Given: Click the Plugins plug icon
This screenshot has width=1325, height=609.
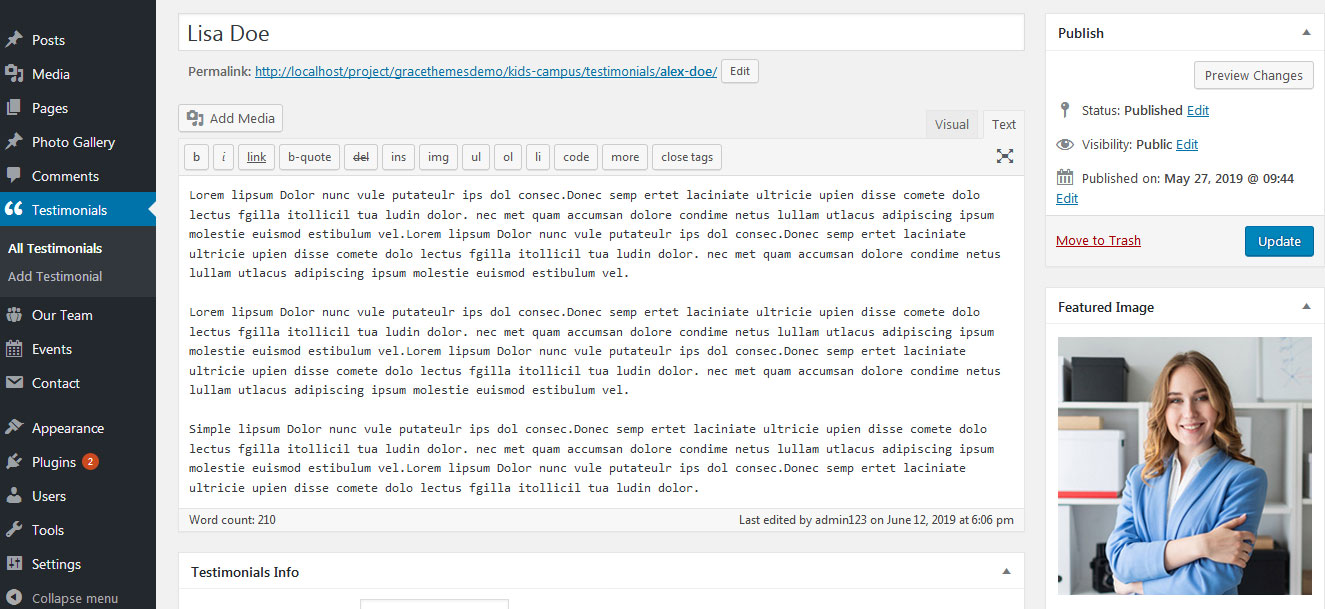Looking at the screenshot, I should [14, 462].
